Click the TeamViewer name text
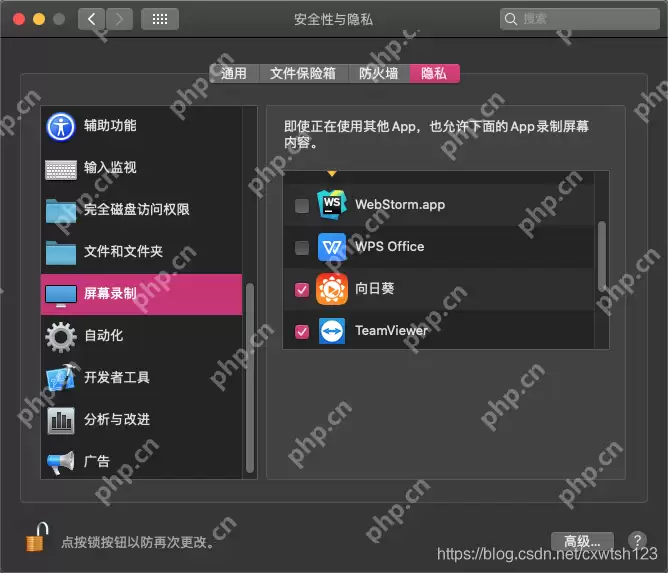This screenshot has height=573, width=668. pyautogui.click(x=391, y=331)
